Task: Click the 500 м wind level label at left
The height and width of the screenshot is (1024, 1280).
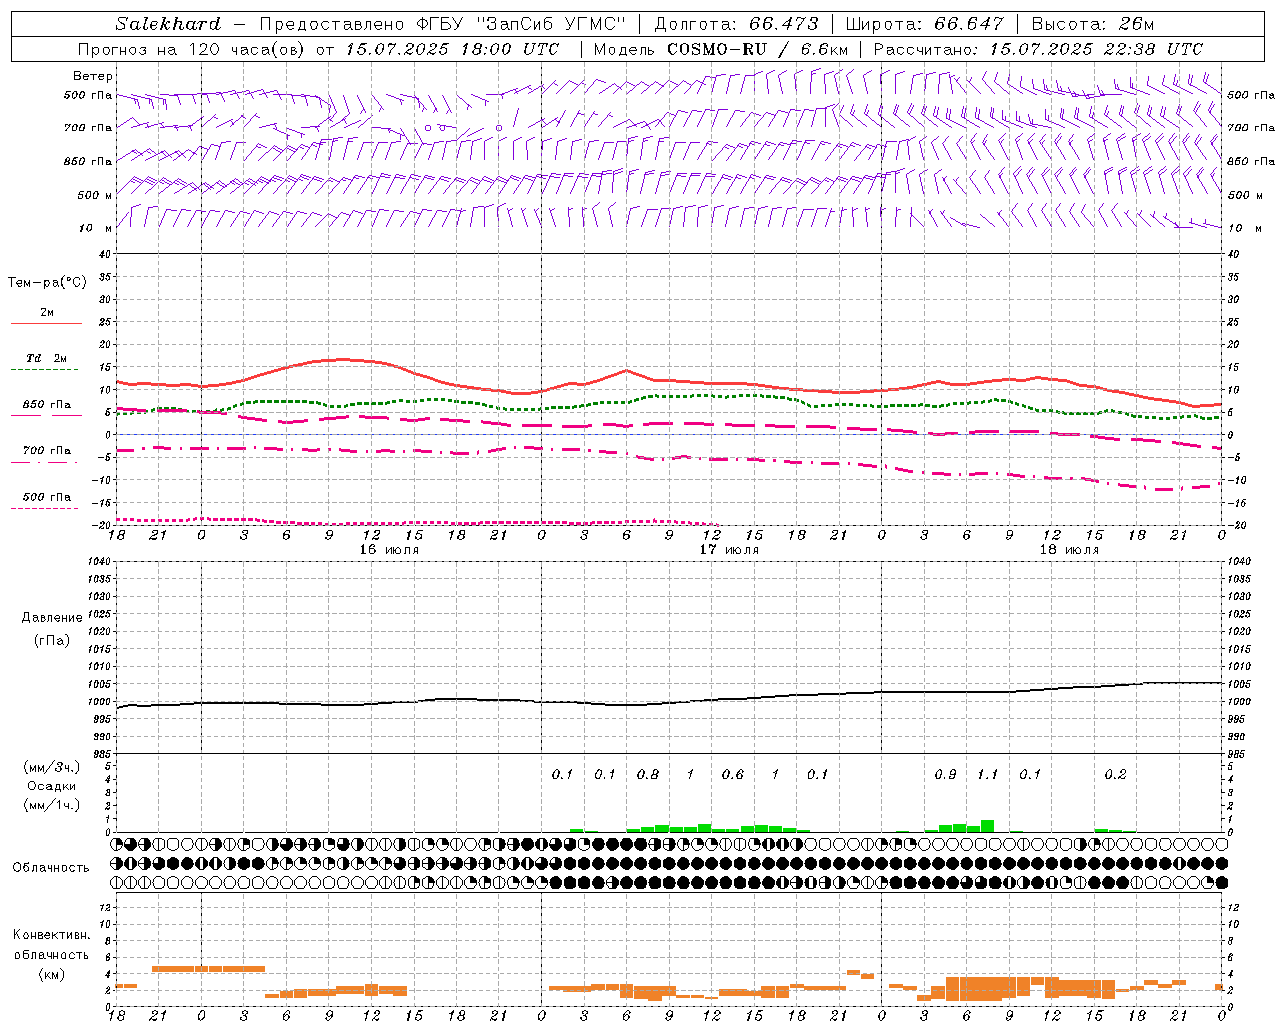Action: point(95,195)
